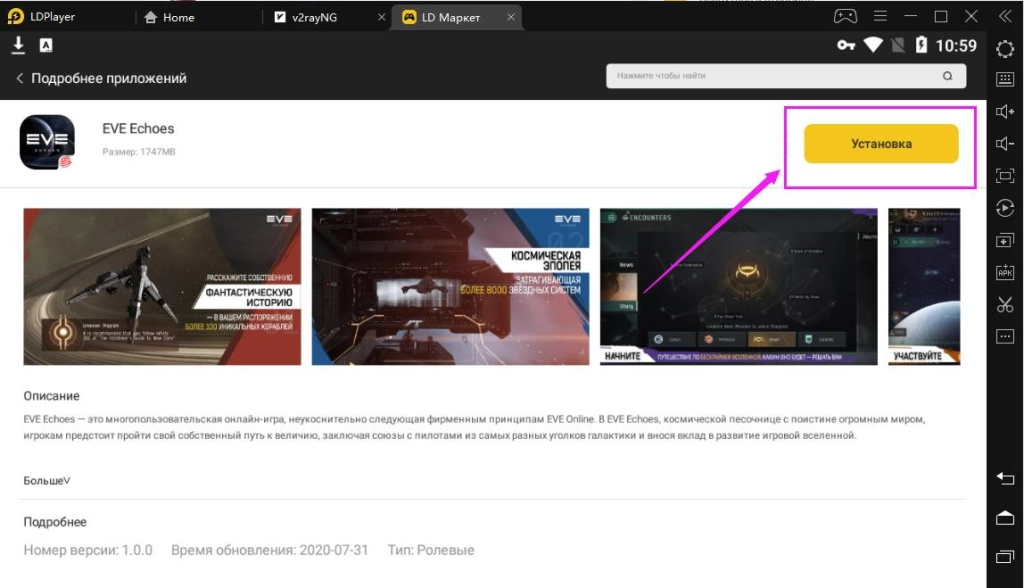Expand description with Больше link
Viewport: 1024px width, 588px height.
[x=47, y=481]
